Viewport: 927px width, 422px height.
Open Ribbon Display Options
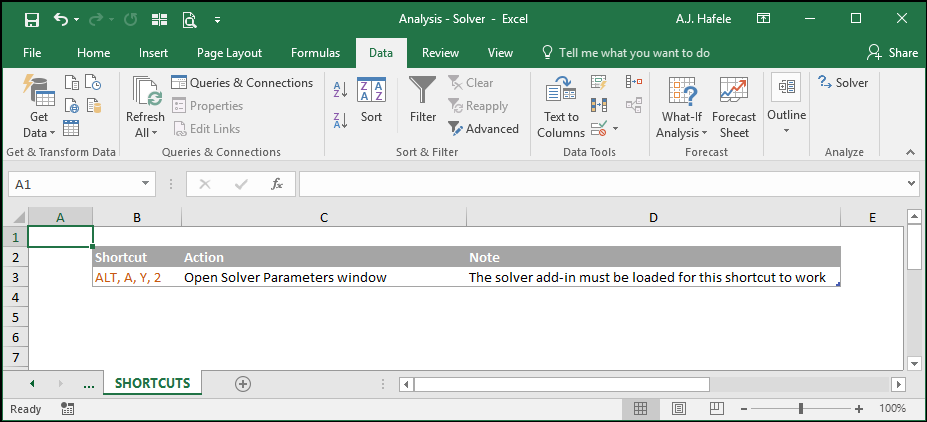coord(763,19)
